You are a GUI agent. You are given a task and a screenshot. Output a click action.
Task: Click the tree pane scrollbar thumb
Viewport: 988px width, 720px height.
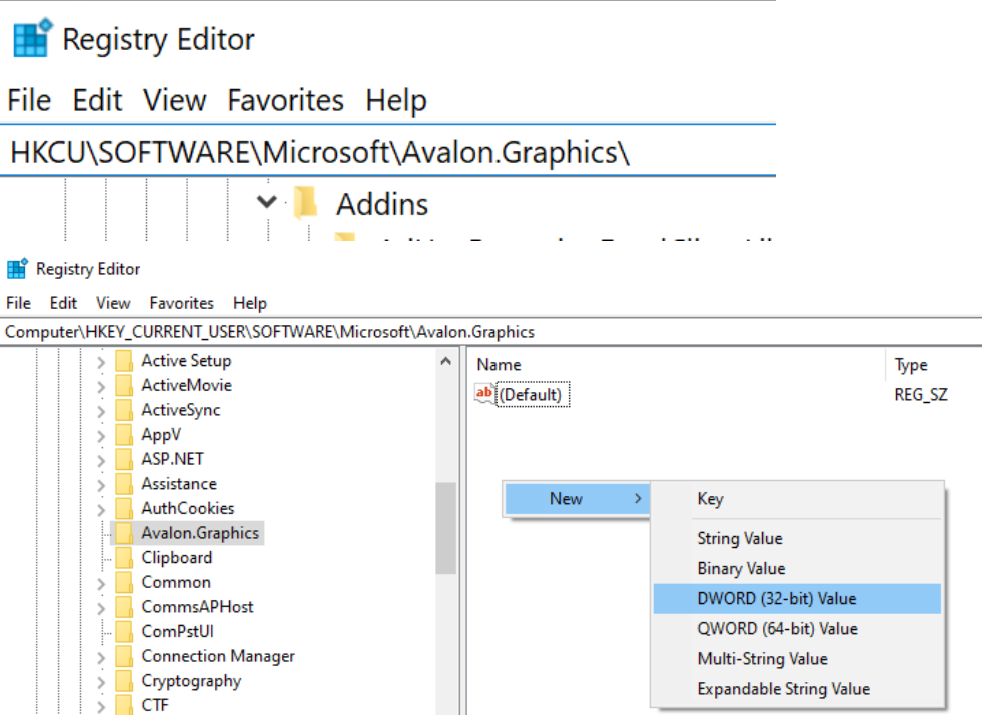(445, 529)
